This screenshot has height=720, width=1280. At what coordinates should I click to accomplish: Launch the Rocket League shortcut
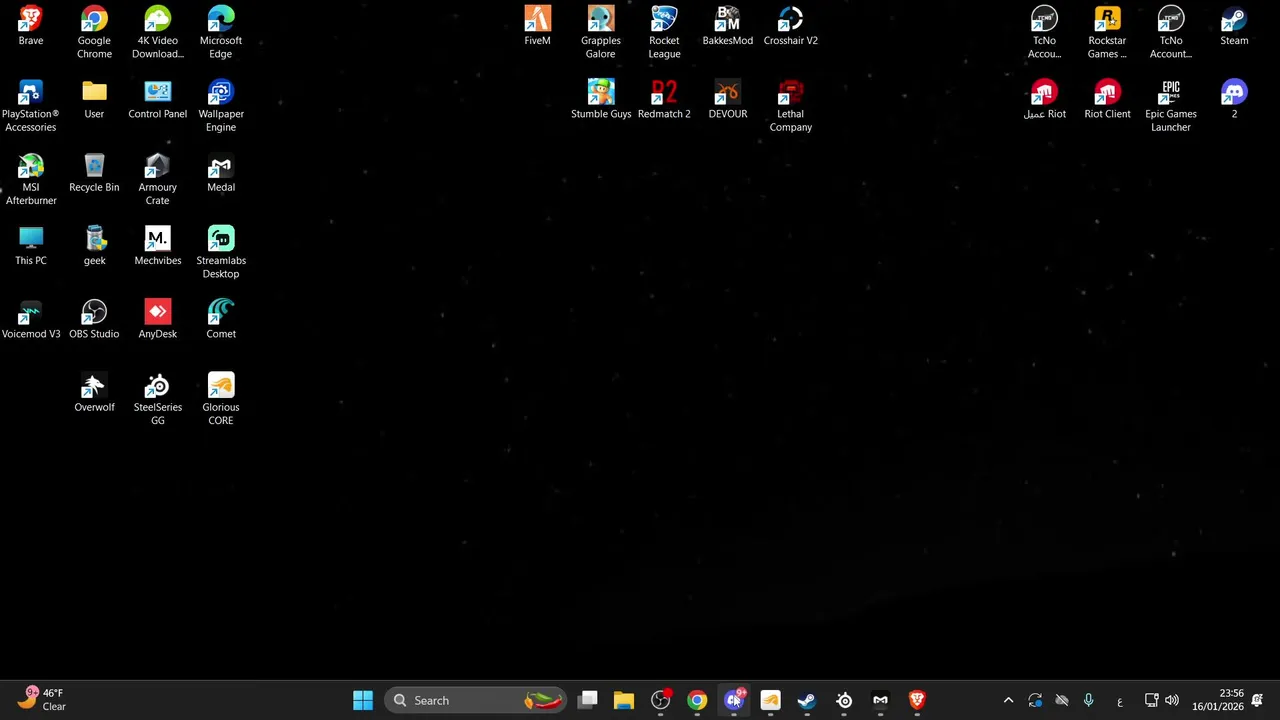click(x=664, y=33)
